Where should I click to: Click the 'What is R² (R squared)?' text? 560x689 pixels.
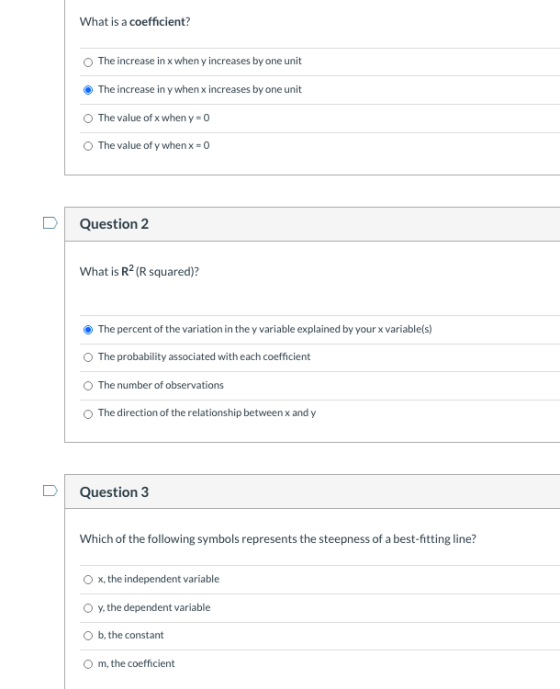139,271
